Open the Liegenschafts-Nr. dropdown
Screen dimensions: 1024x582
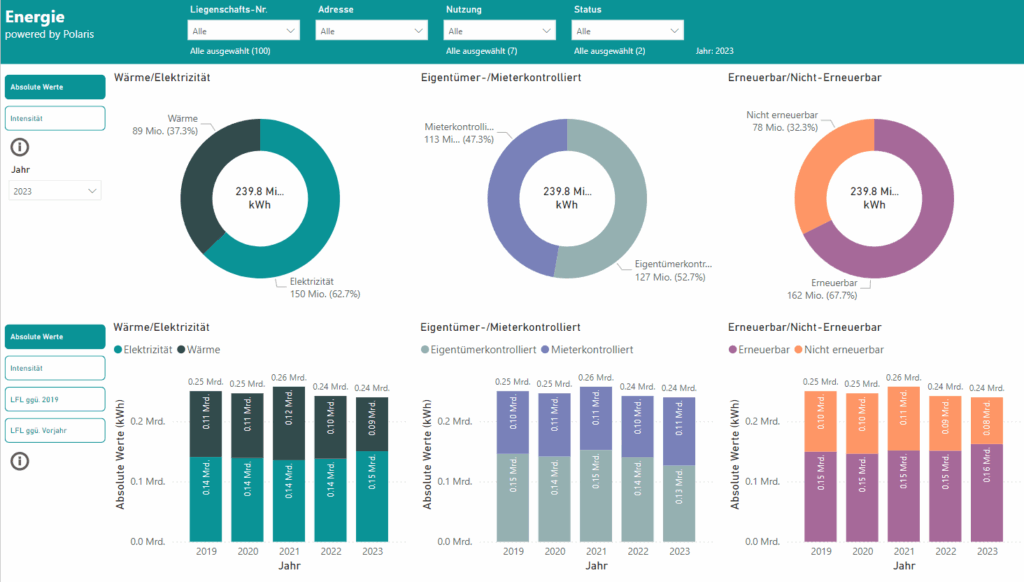coord(244,31)
